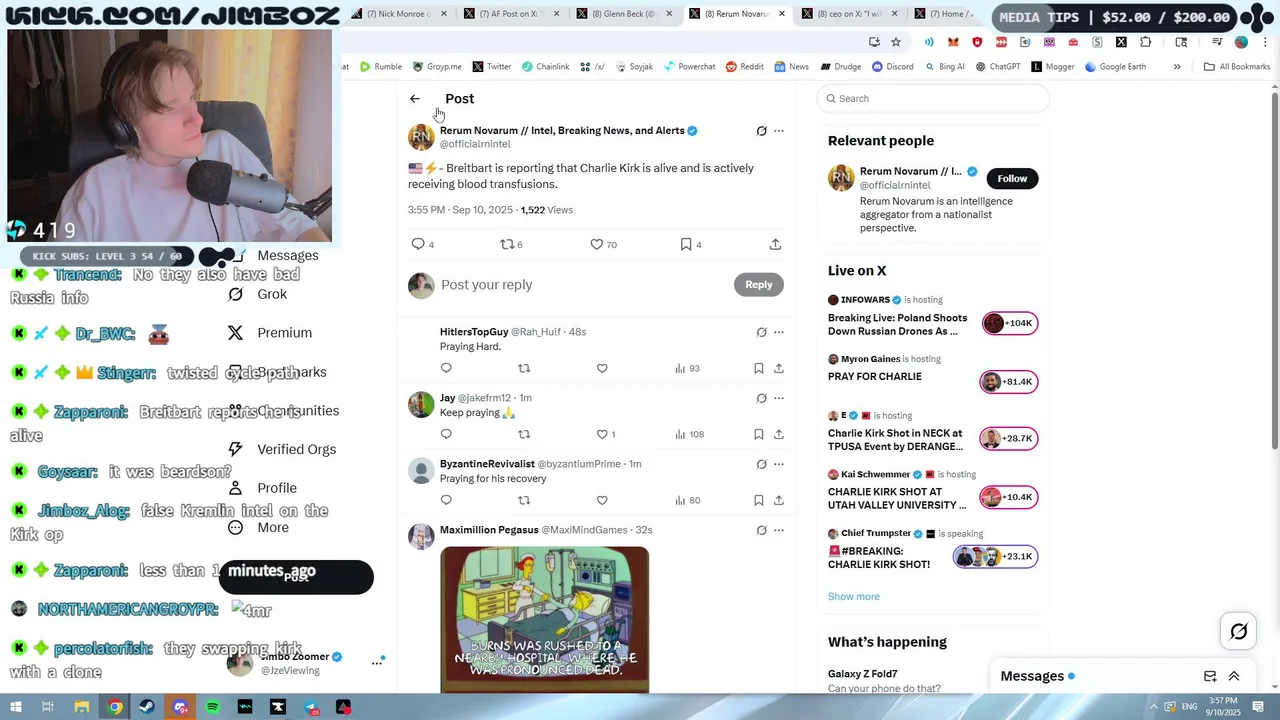Image resolution: width=1280 pixels, height=720 pixels.
Task: Bookmark HitlersTopGuy's reply
Action: (x=759, y=368)
